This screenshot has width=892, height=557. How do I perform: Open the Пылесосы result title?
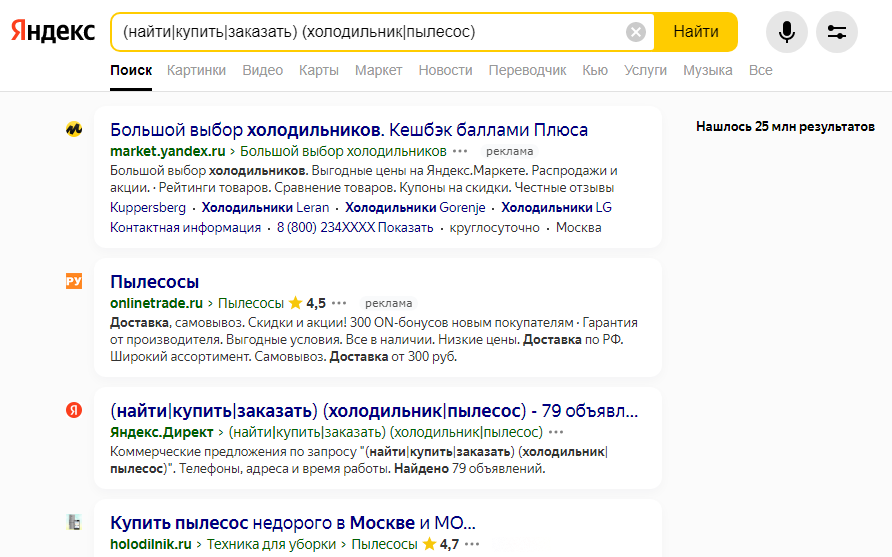(x=155, y=282)
